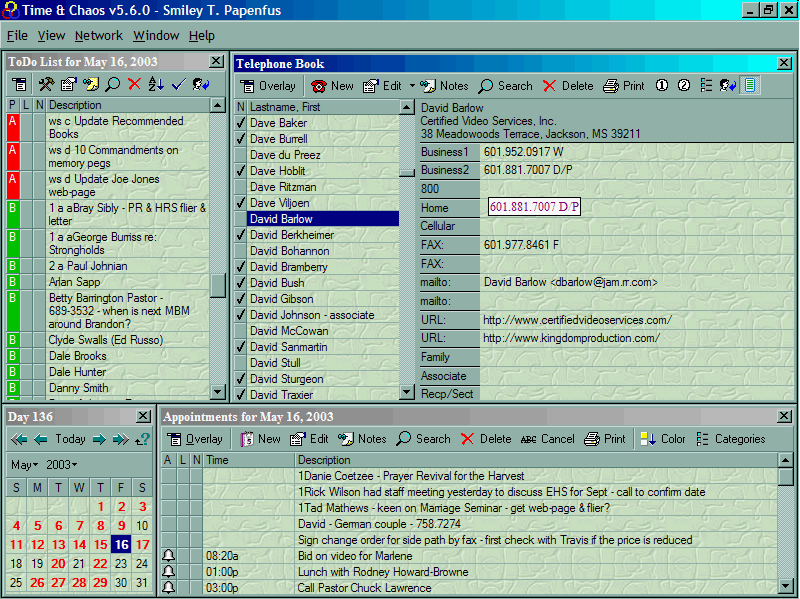Click green priority B cell for Dale Brooks
This screenshot has width=800, height=599.
click(x=13, y=356)
